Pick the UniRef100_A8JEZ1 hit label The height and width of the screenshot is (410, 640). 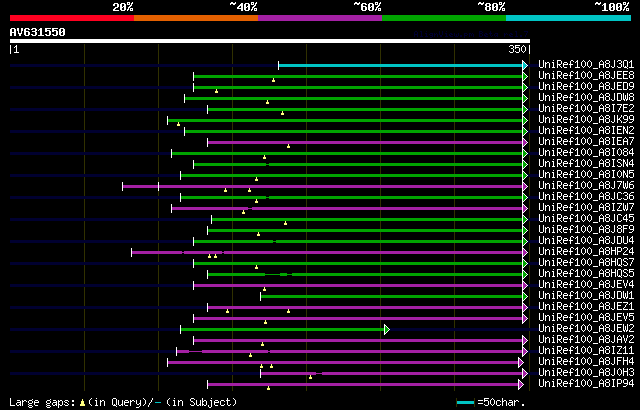coord(586,307)
